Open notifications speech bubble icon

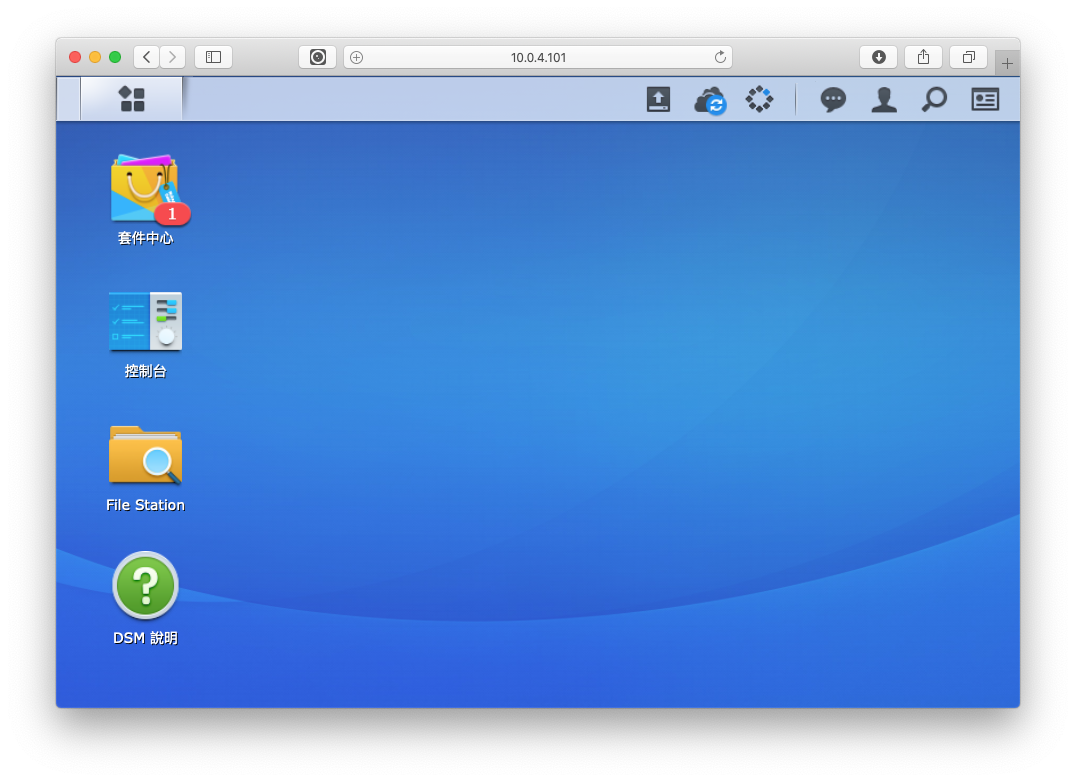833,99
